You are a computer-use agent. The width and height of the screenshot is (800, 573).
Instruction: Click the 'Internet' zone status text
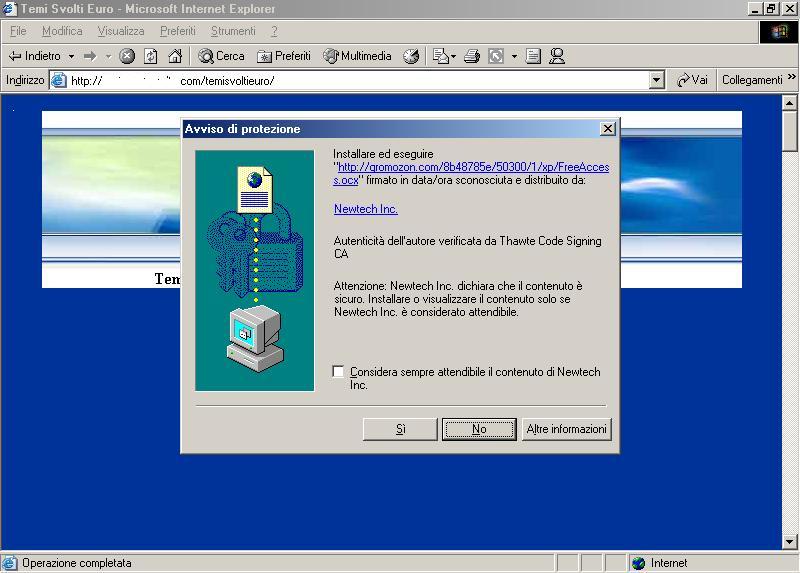click(669, 563)
